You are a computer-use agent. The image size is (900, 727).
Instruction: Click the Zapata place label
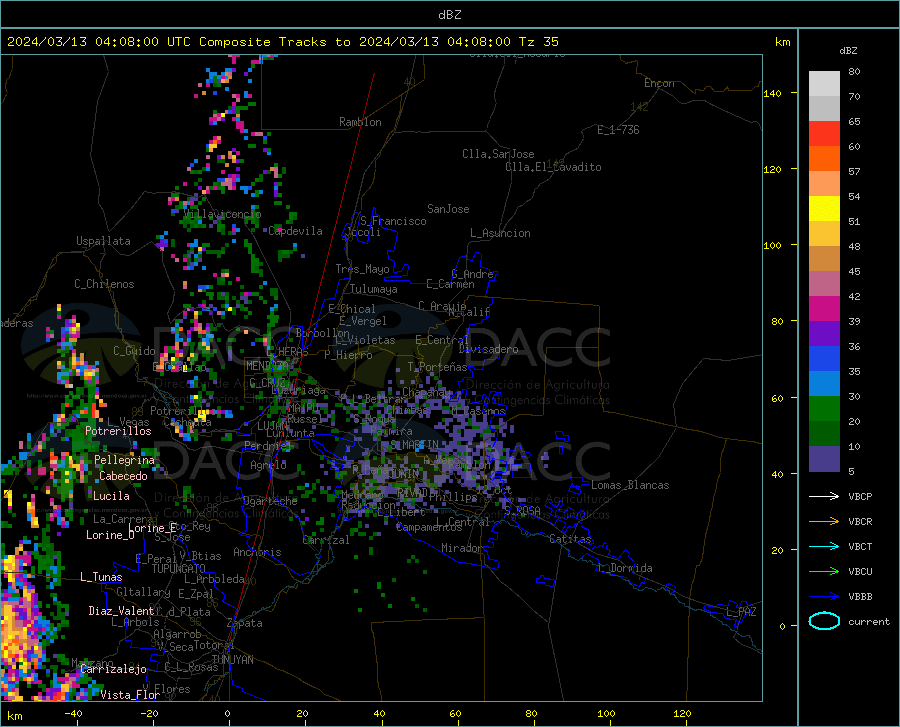[245, 623]
